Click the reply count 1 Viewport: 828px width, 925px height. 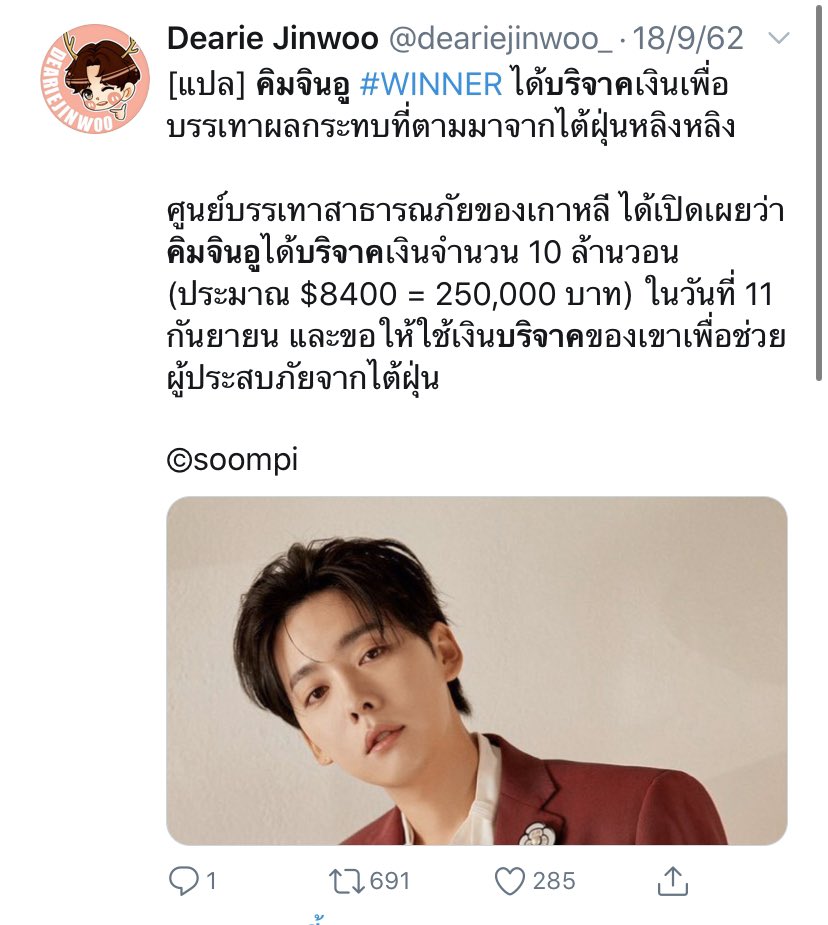coord(211,881)
